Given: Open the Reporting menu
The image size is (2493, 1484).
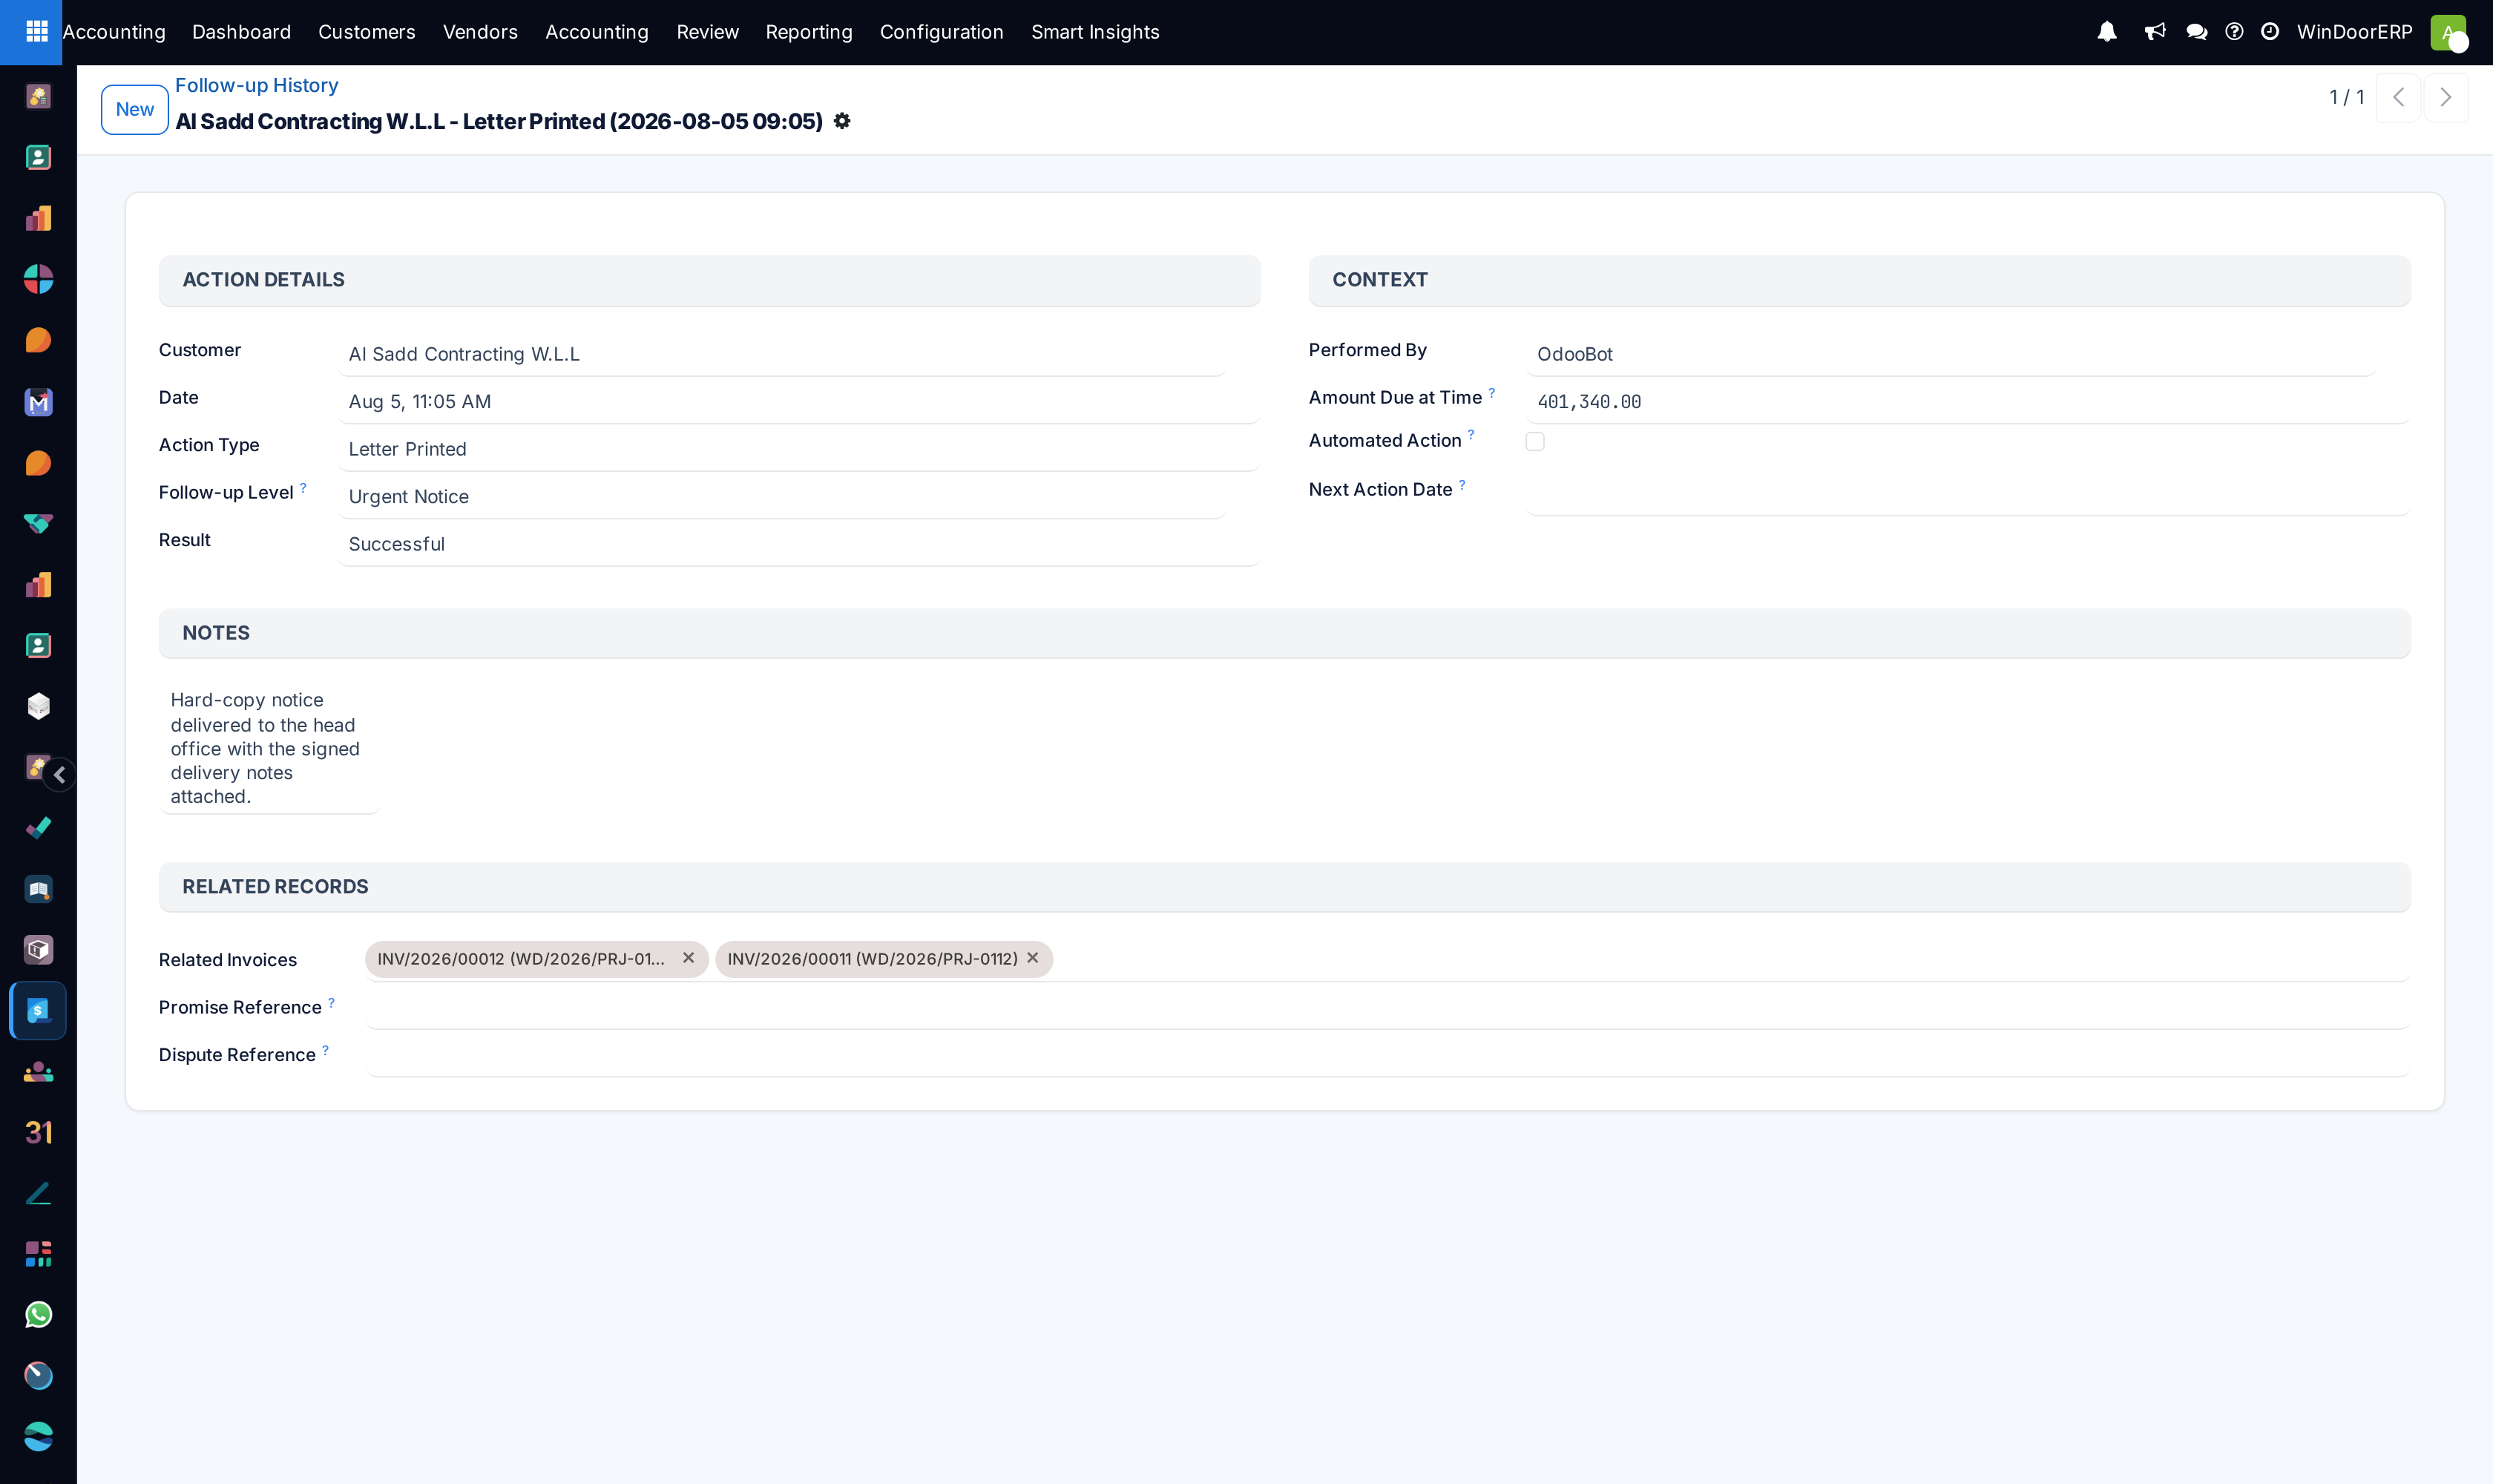Looking at the screenshot, I should (x=809, y=32).
